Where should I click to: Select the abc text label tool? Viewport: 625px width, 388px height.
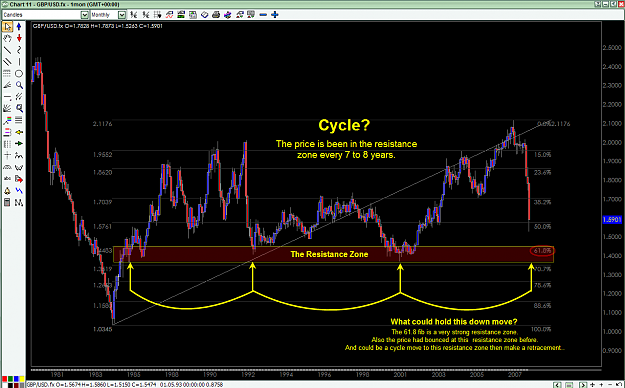point(7,179)
